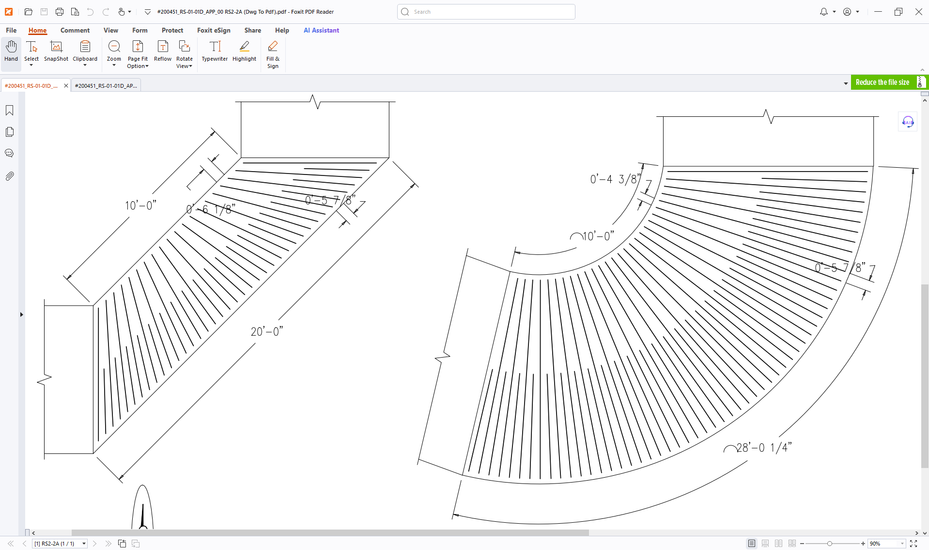Click the floating AI assistant icon

[908, 121]
